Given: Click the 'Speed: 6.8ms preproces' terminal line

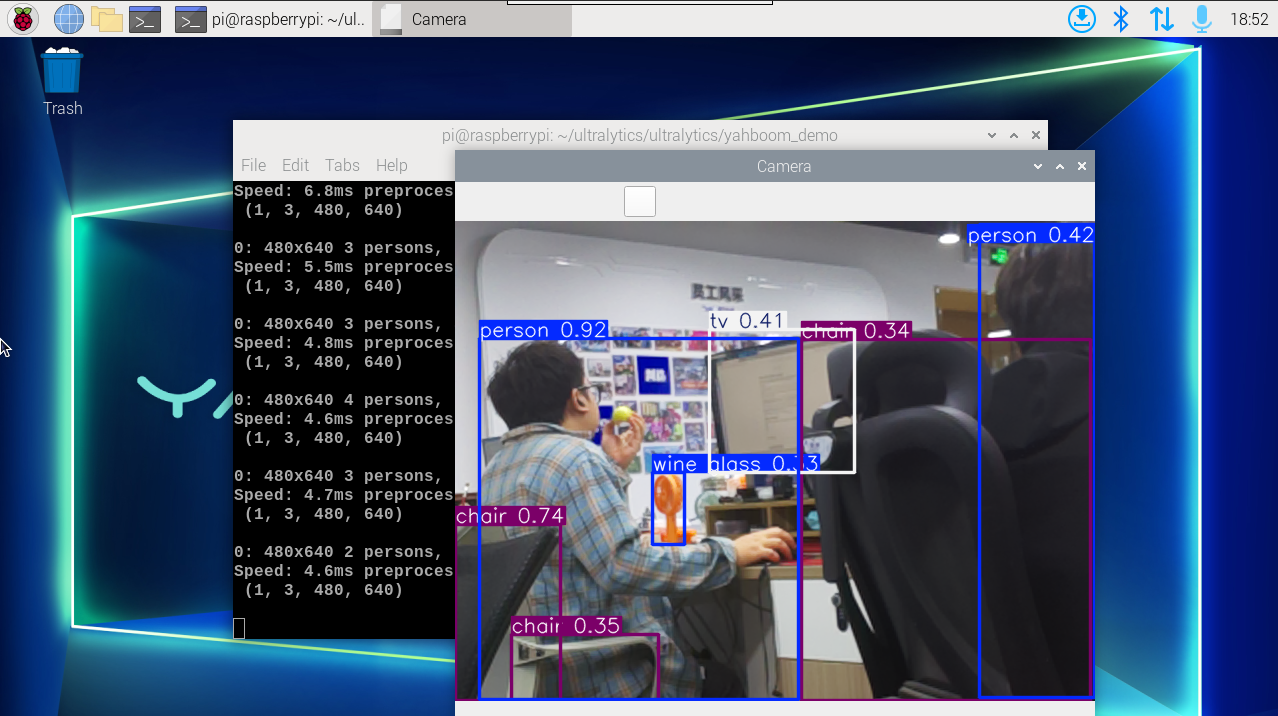Looking at the screenshot, I should click(x=343, y=191).
